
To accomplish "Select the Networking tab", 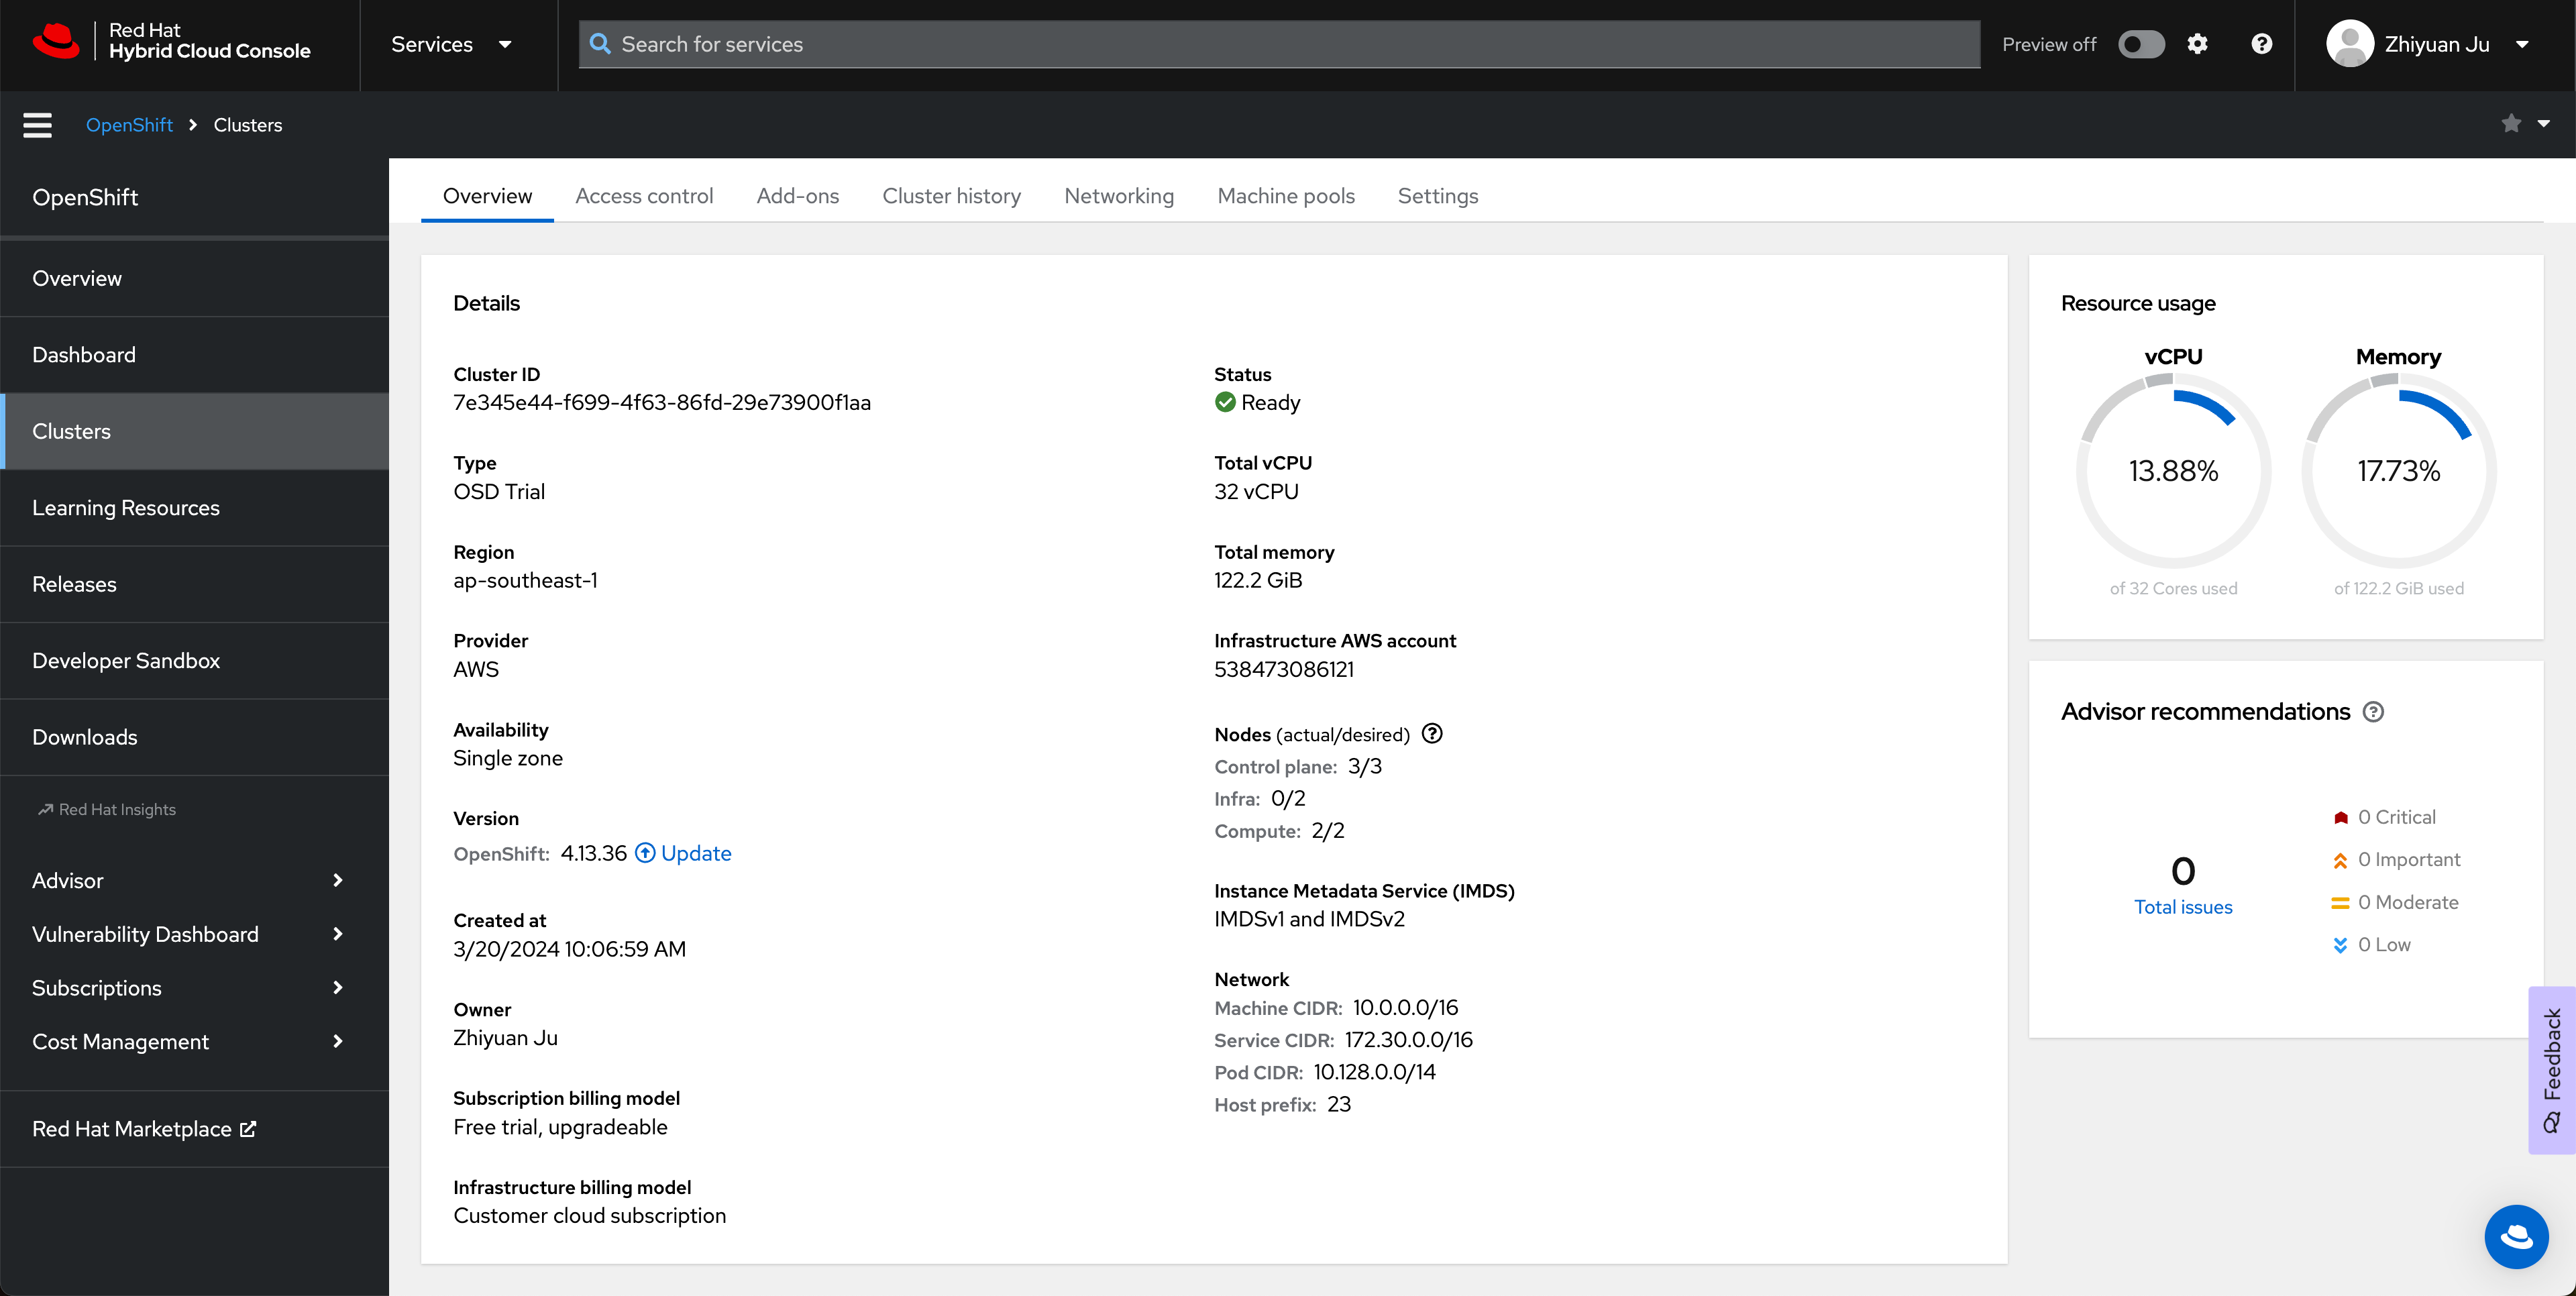I will [1119, 195].
